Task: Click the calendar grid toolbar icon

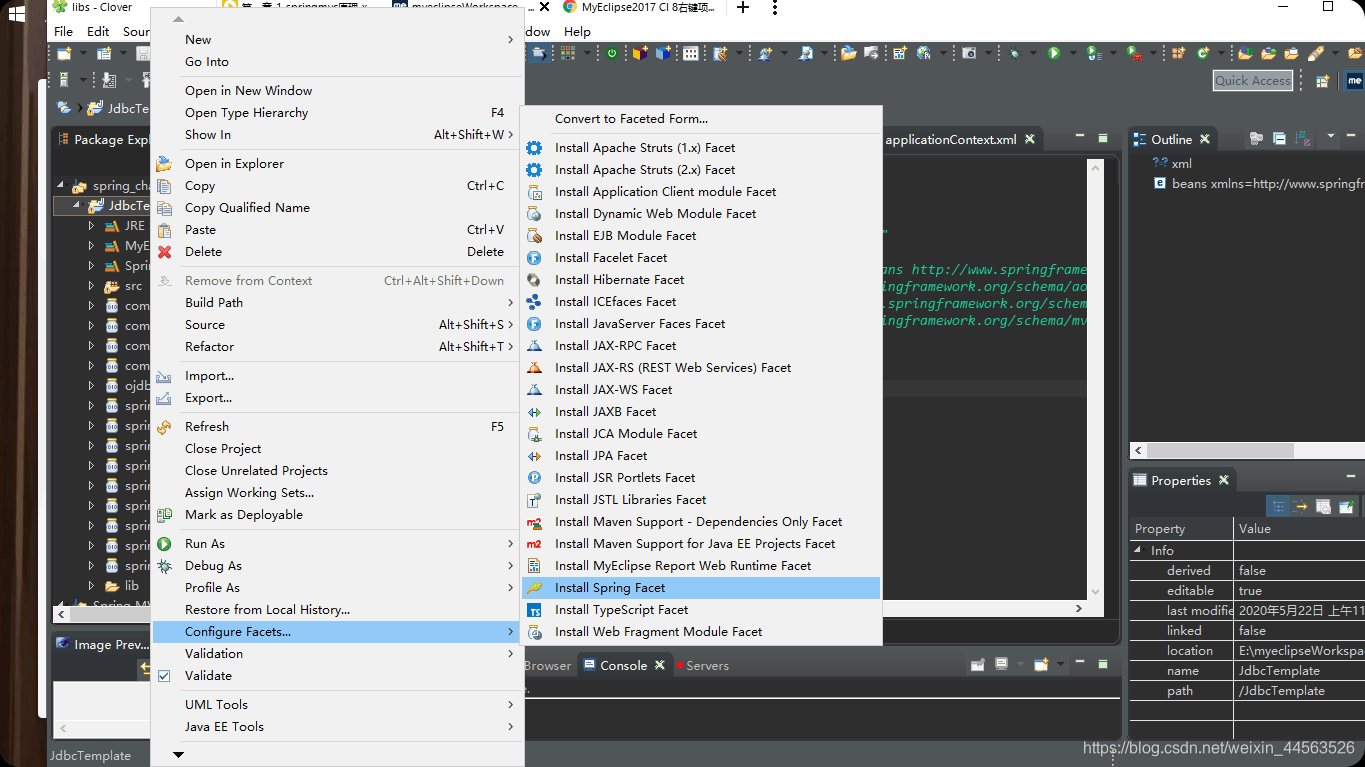Action: (x=690, y=53)
